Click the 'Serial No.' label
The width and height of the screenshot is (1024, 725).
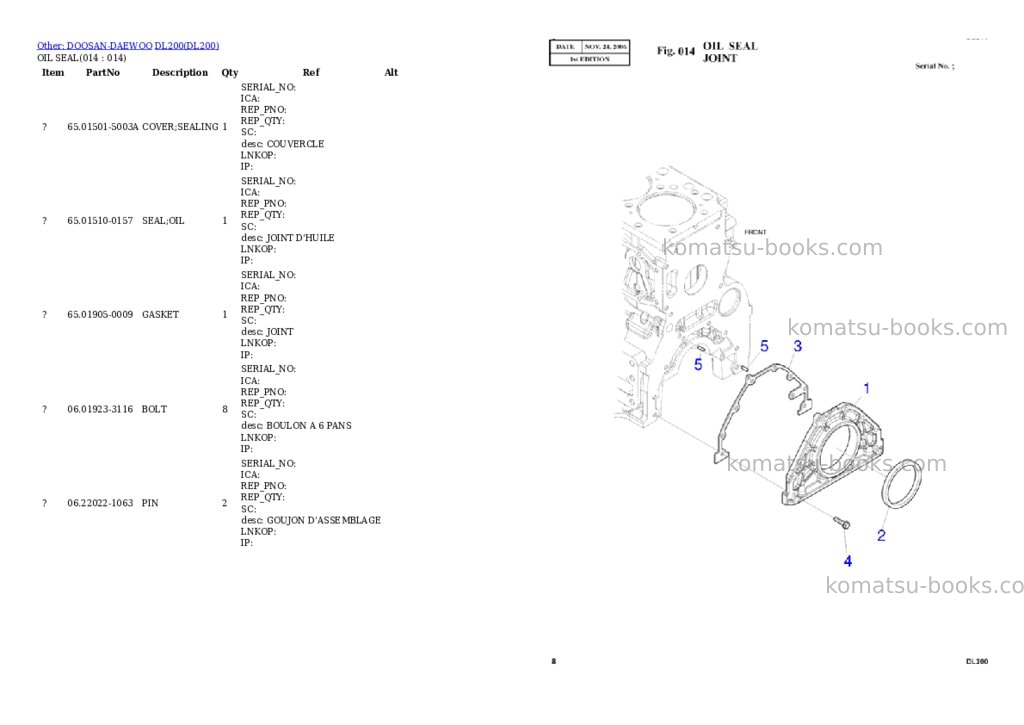(x=935, y=66)
